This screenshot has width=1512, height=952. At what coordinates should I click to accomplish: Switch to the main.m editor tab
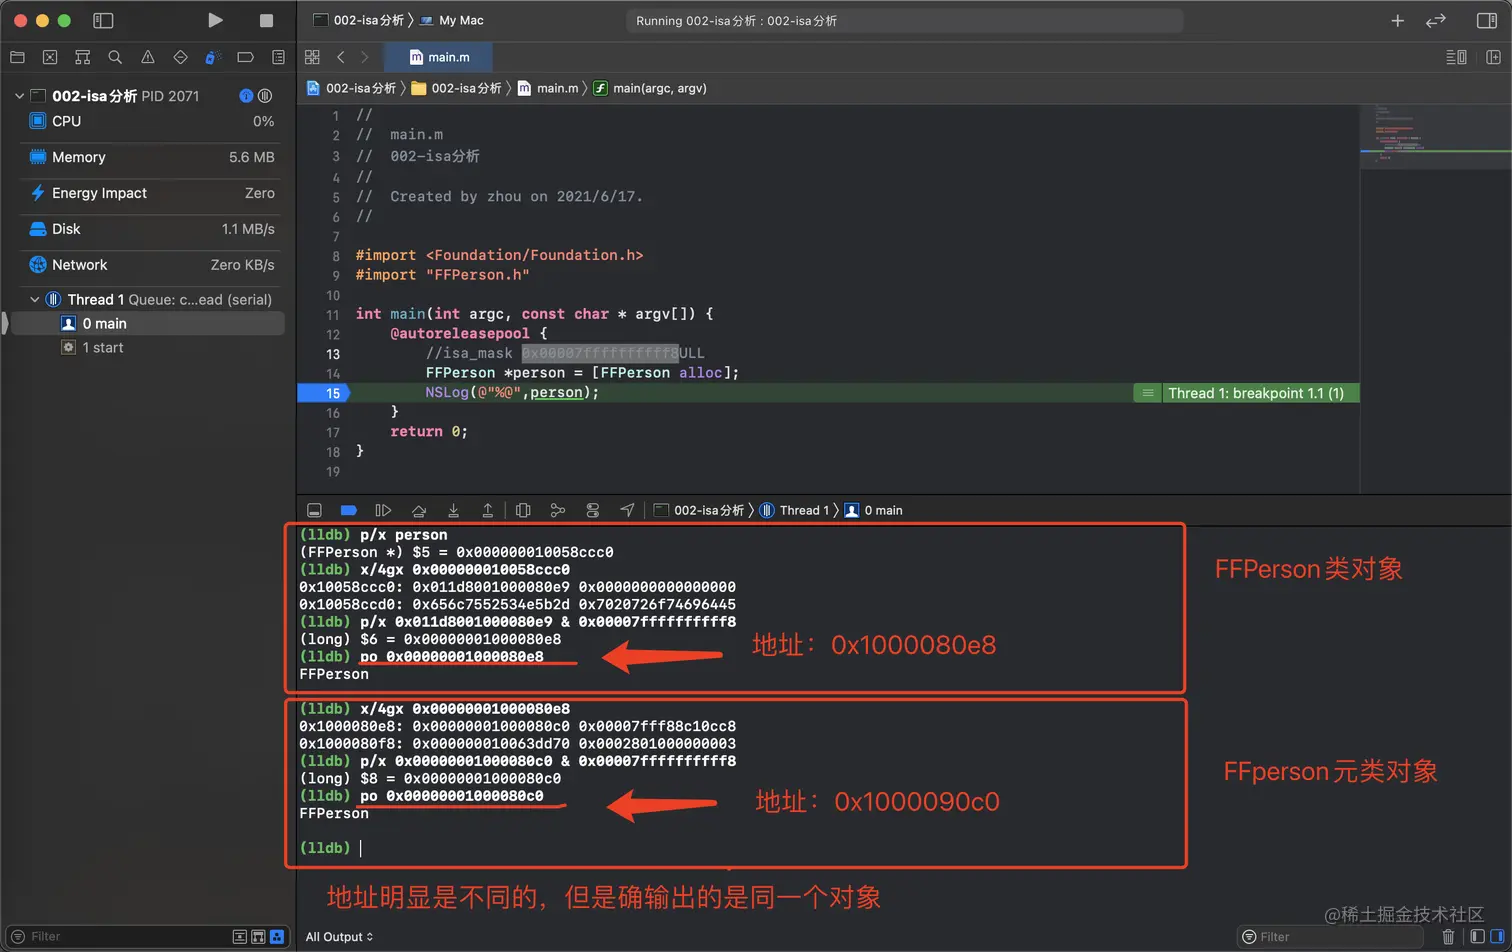click(438, 57)
